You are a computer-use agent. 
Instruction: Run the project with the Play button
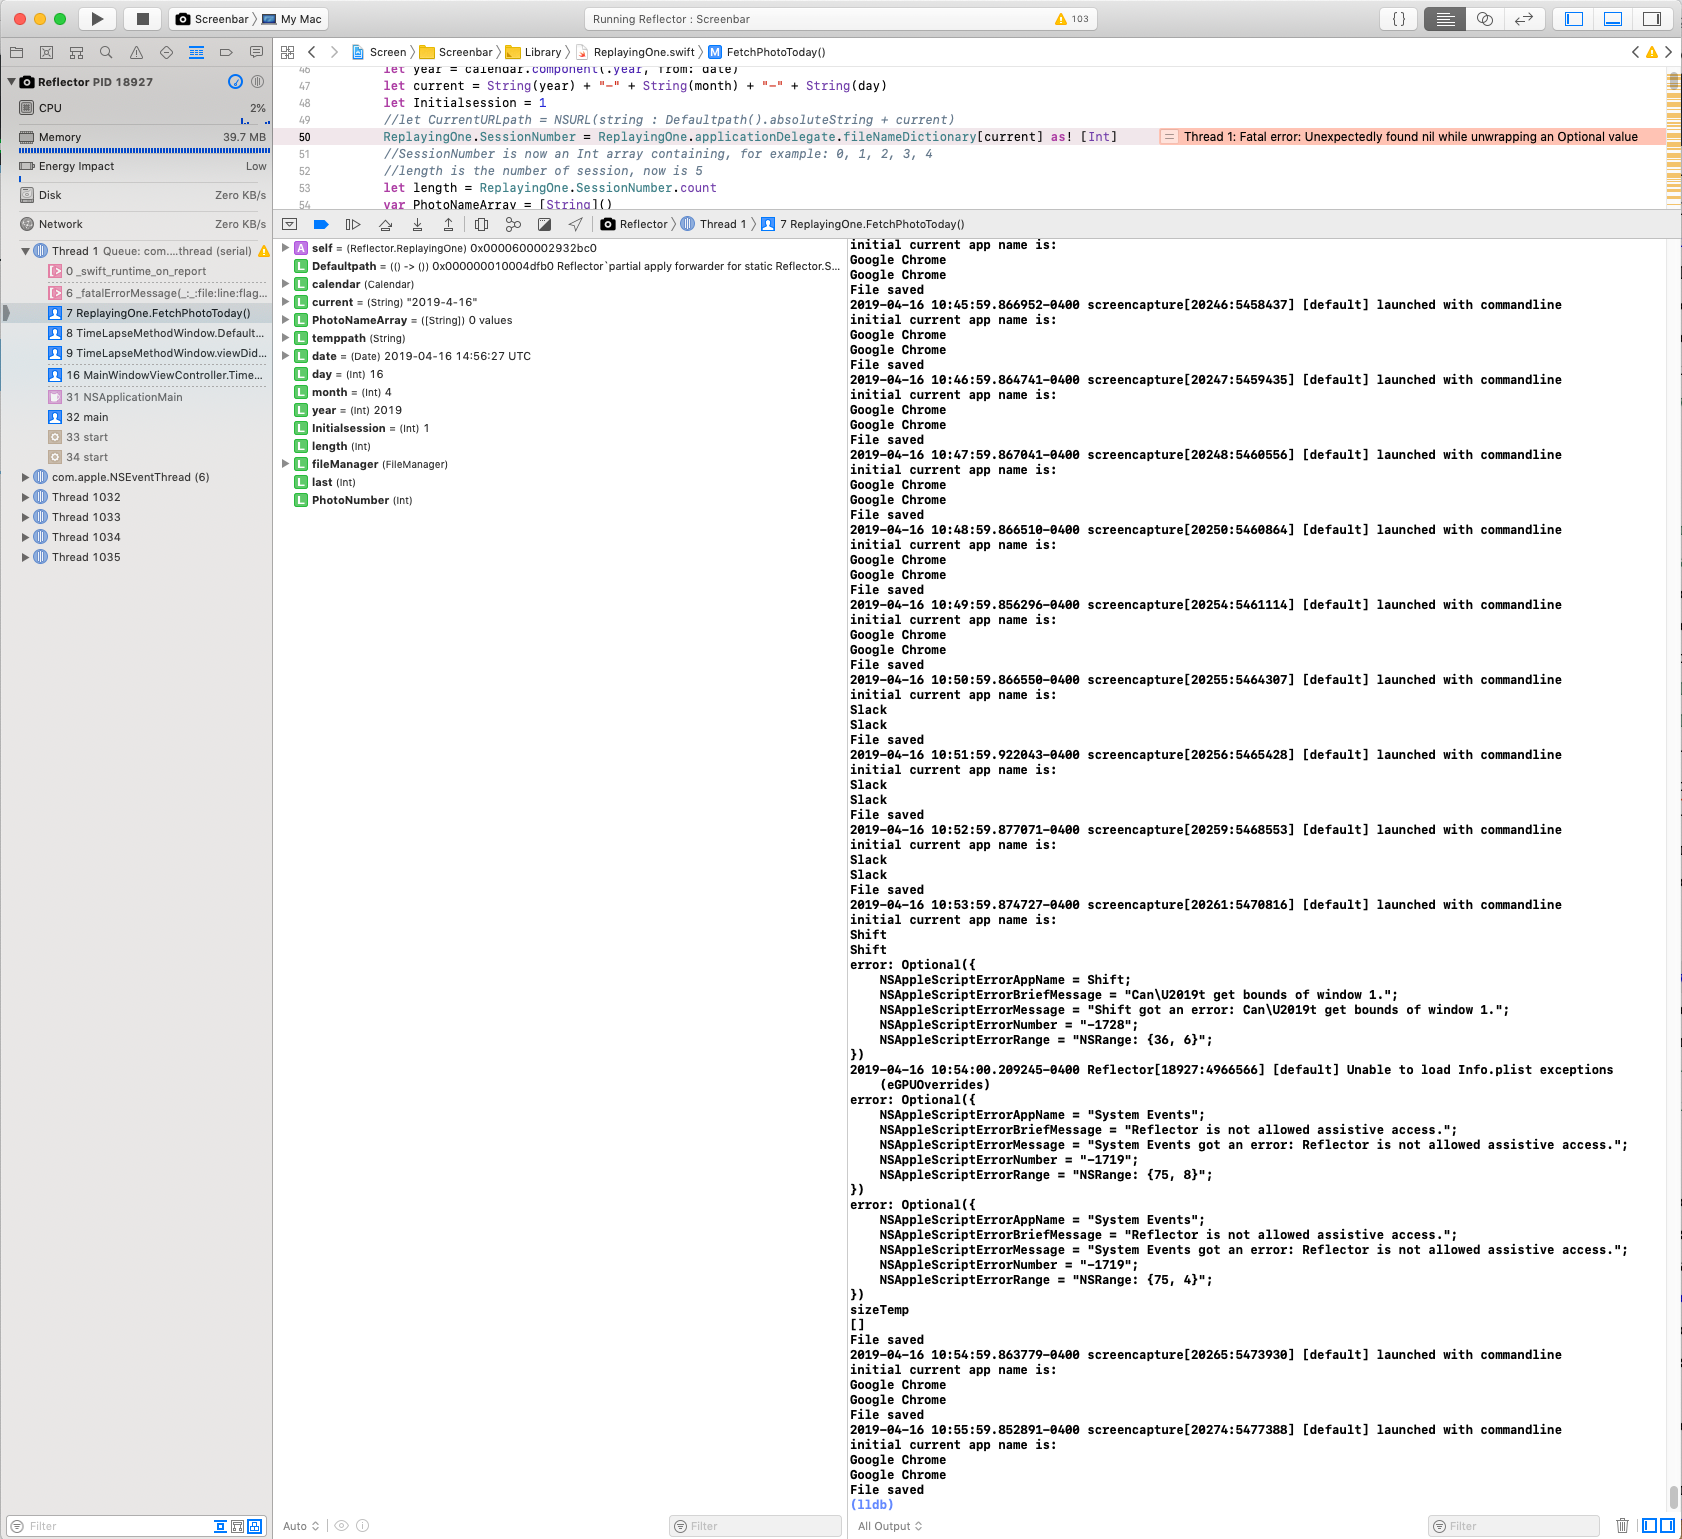[x=97, y=19]
